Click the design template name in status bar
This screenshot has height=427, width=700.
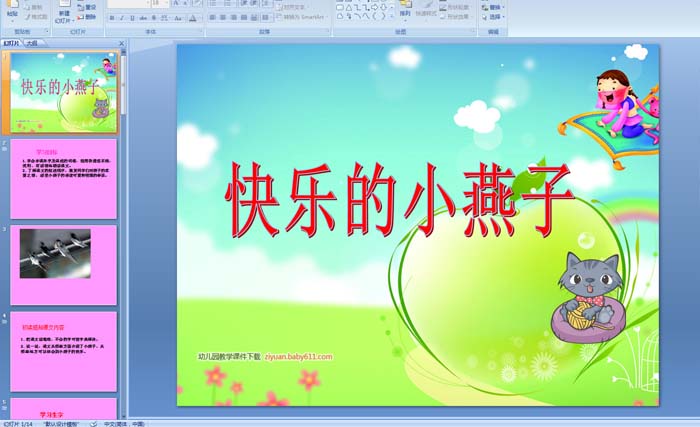(x=62, y=424)
